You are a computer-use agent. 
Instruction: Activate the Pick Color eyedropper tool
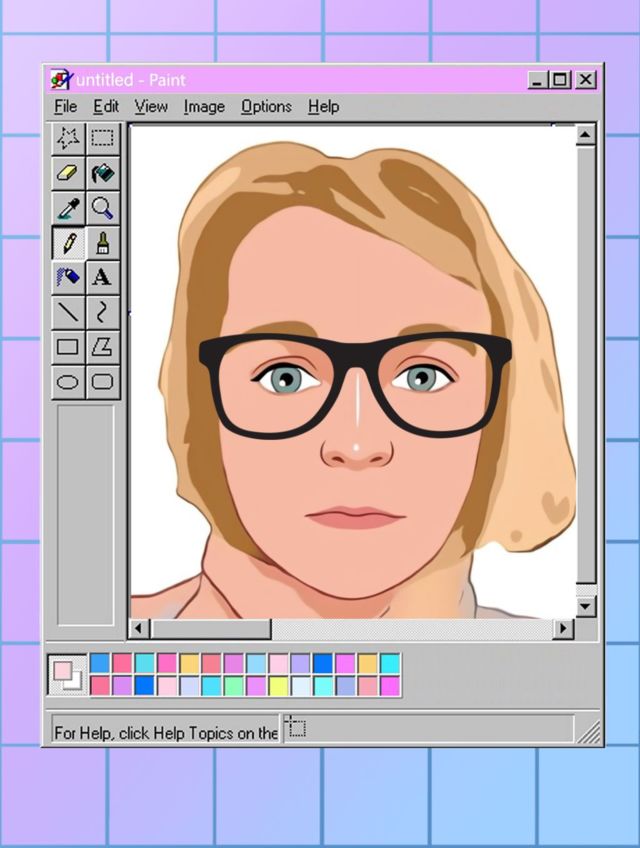68,208
